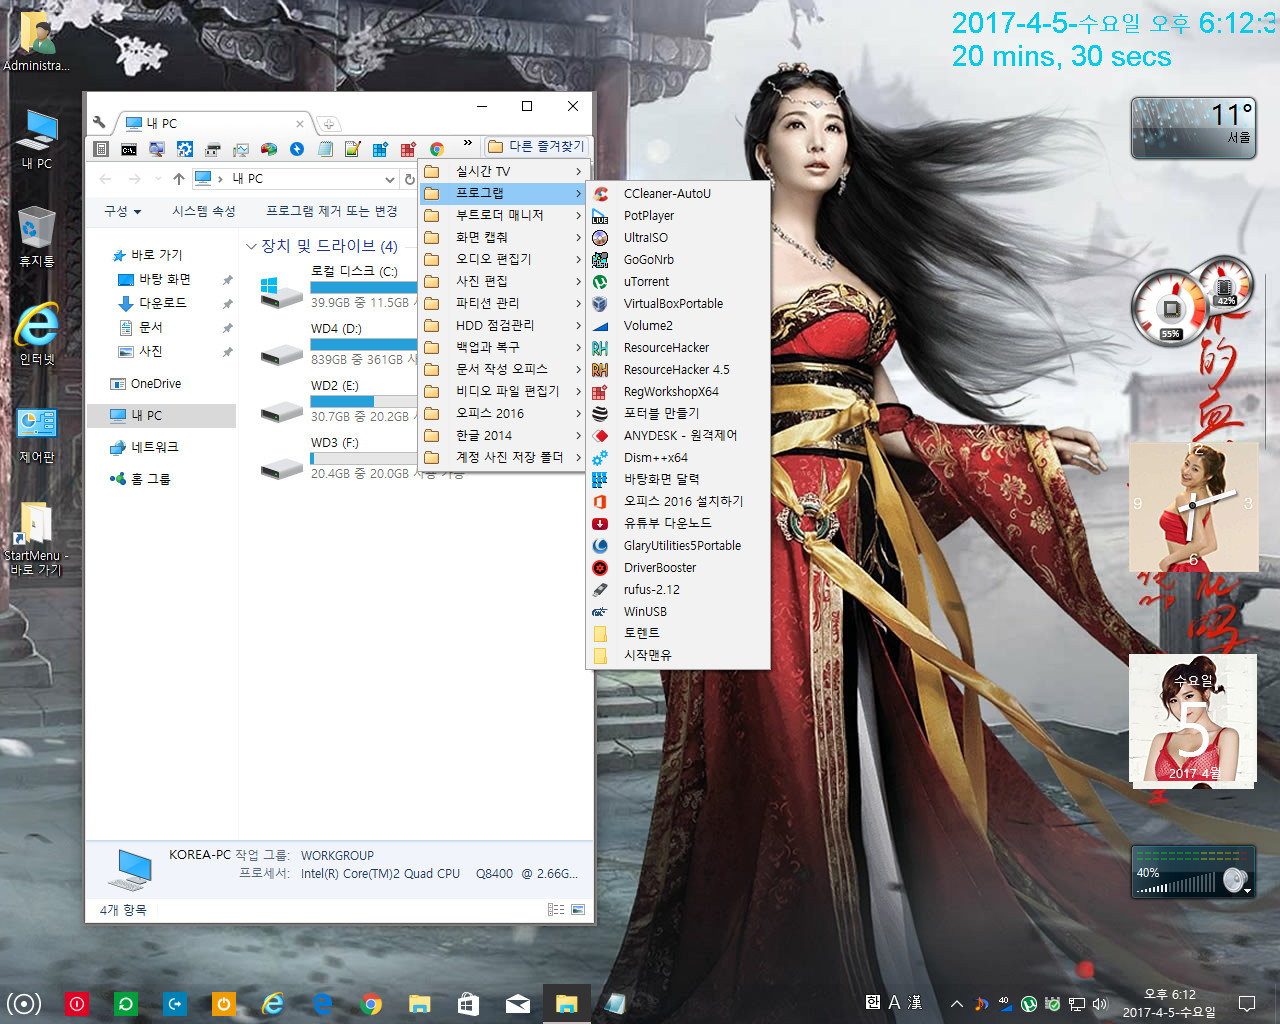
Task: Refresh the explorer address bar
Action: point(409,179)
